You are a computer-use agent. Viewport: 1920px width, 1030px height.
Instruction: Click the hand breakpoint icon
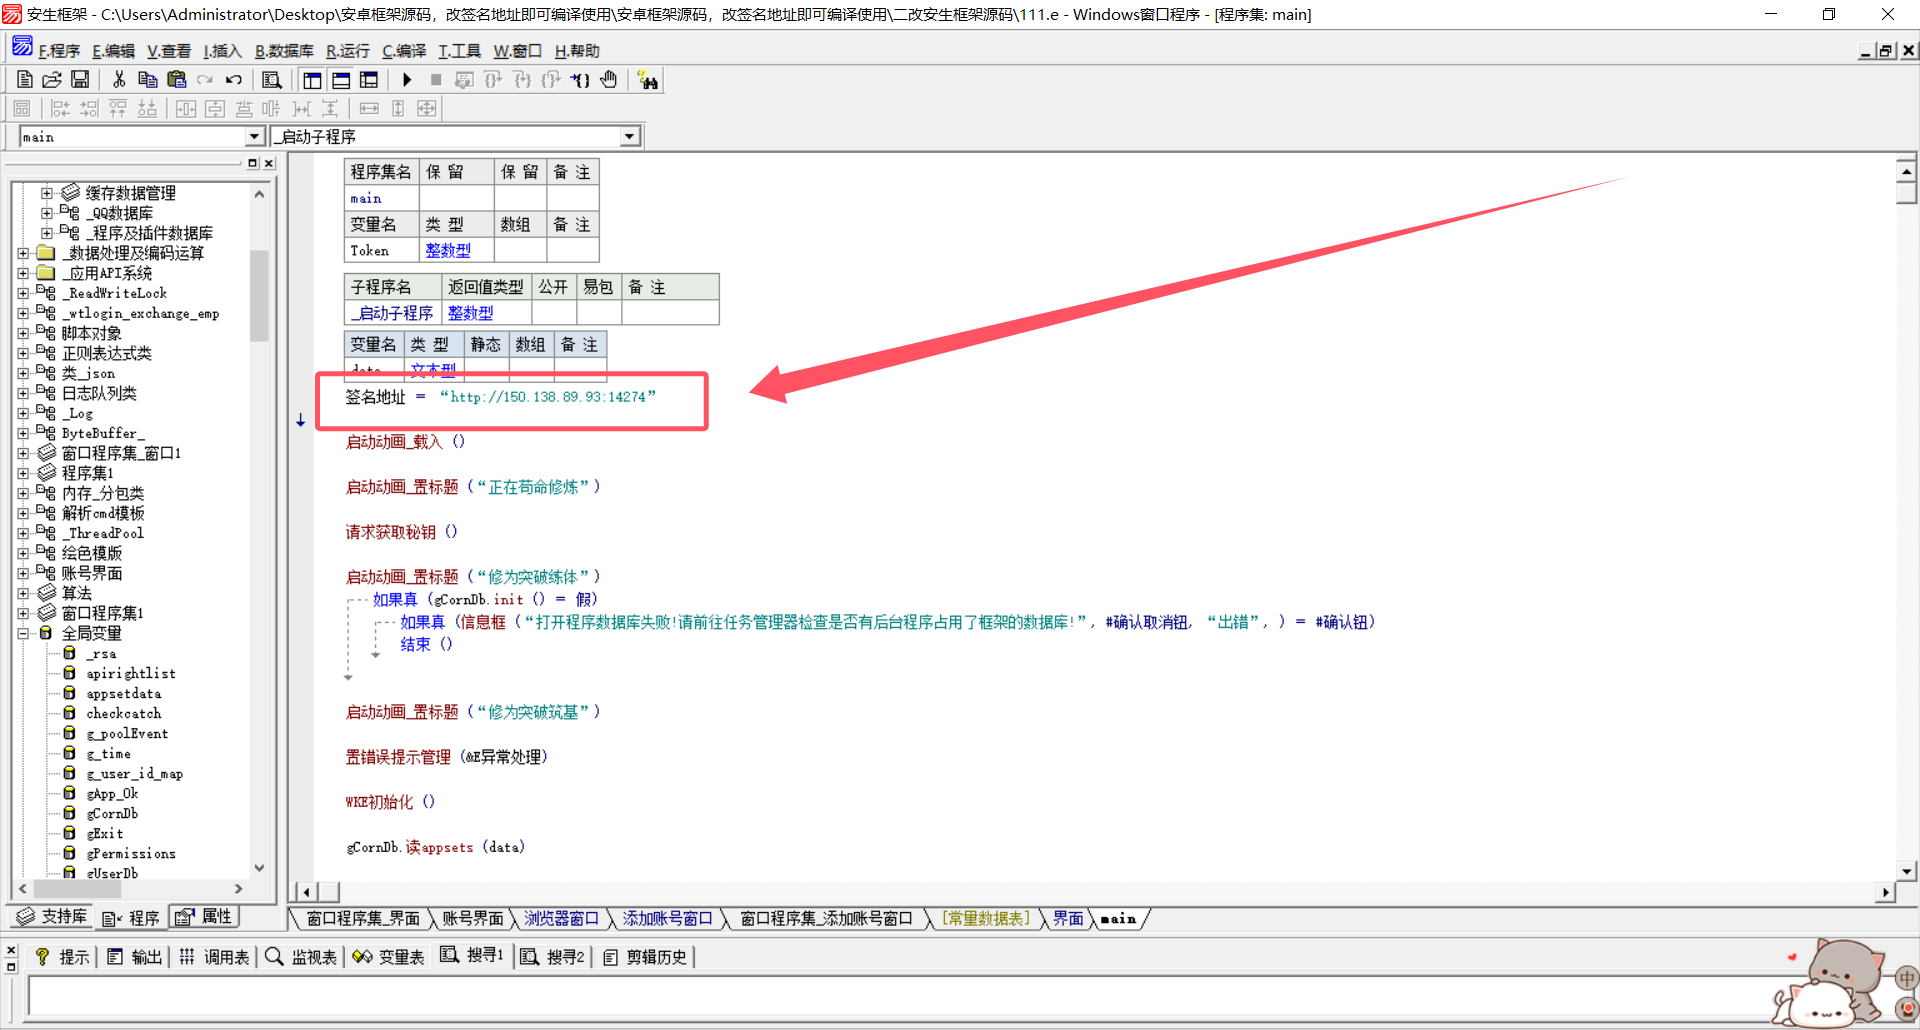click(609, 80)
